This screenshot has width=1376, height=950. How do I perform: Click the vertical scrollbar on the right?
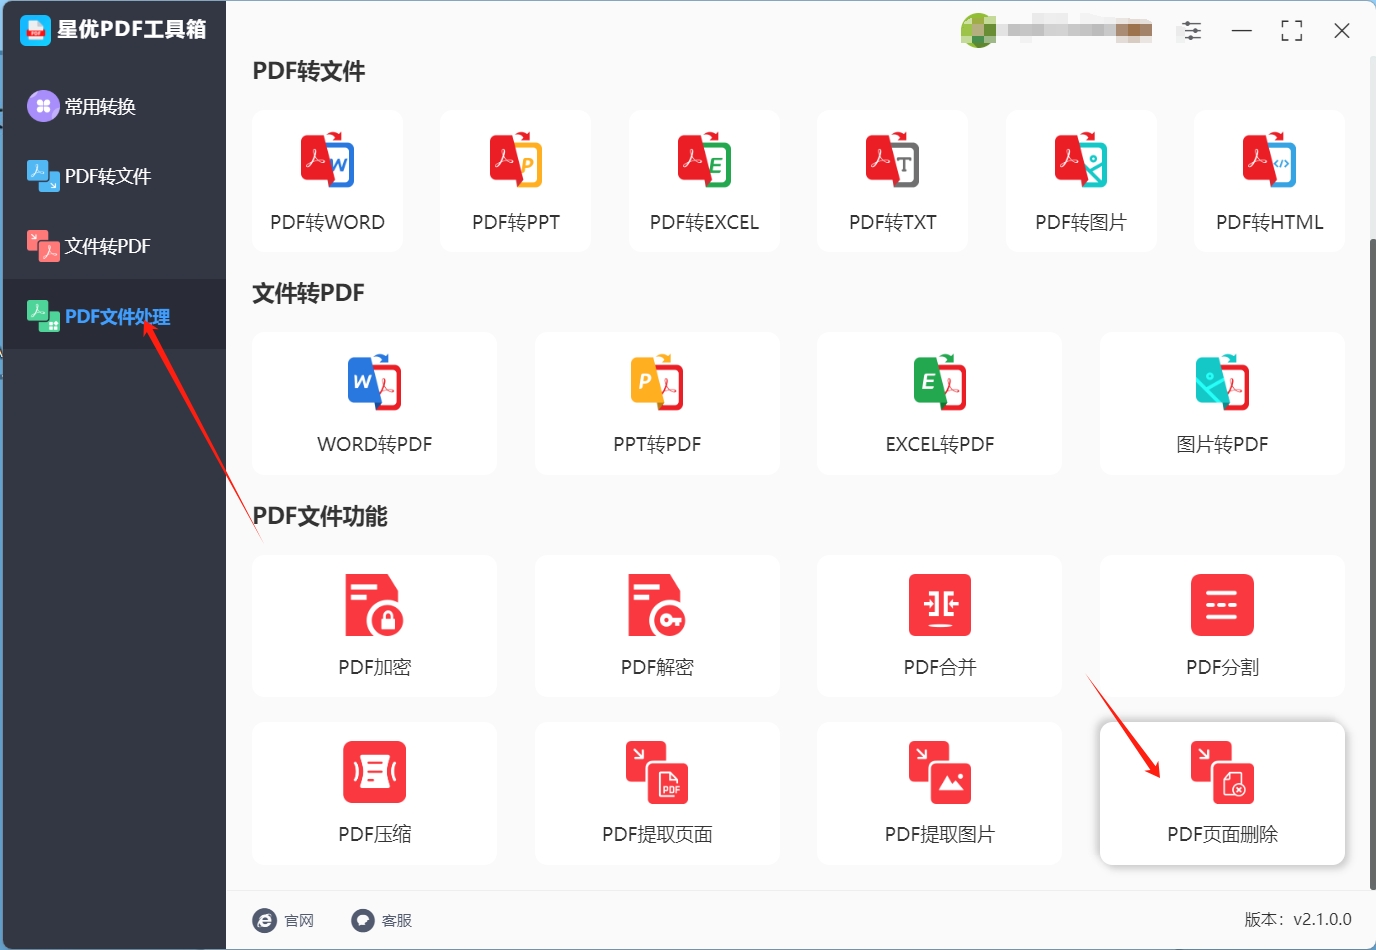[1372, 565]
